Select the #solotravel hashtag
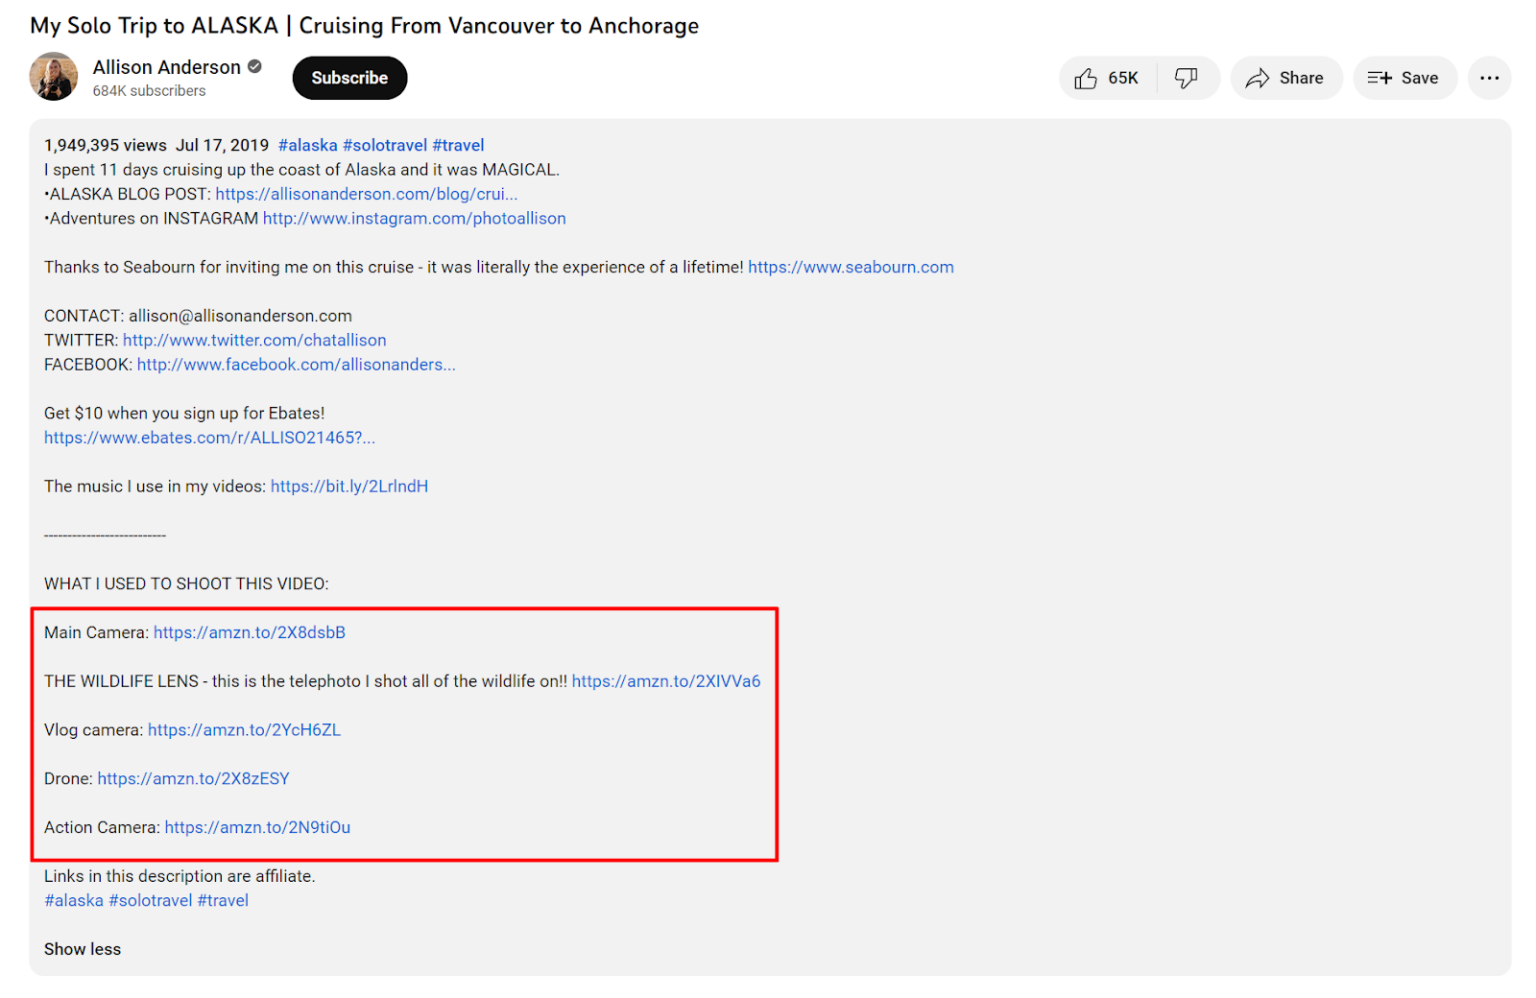Image resolution: width=1536 pixels, height=998 pixels. [385, 144]
